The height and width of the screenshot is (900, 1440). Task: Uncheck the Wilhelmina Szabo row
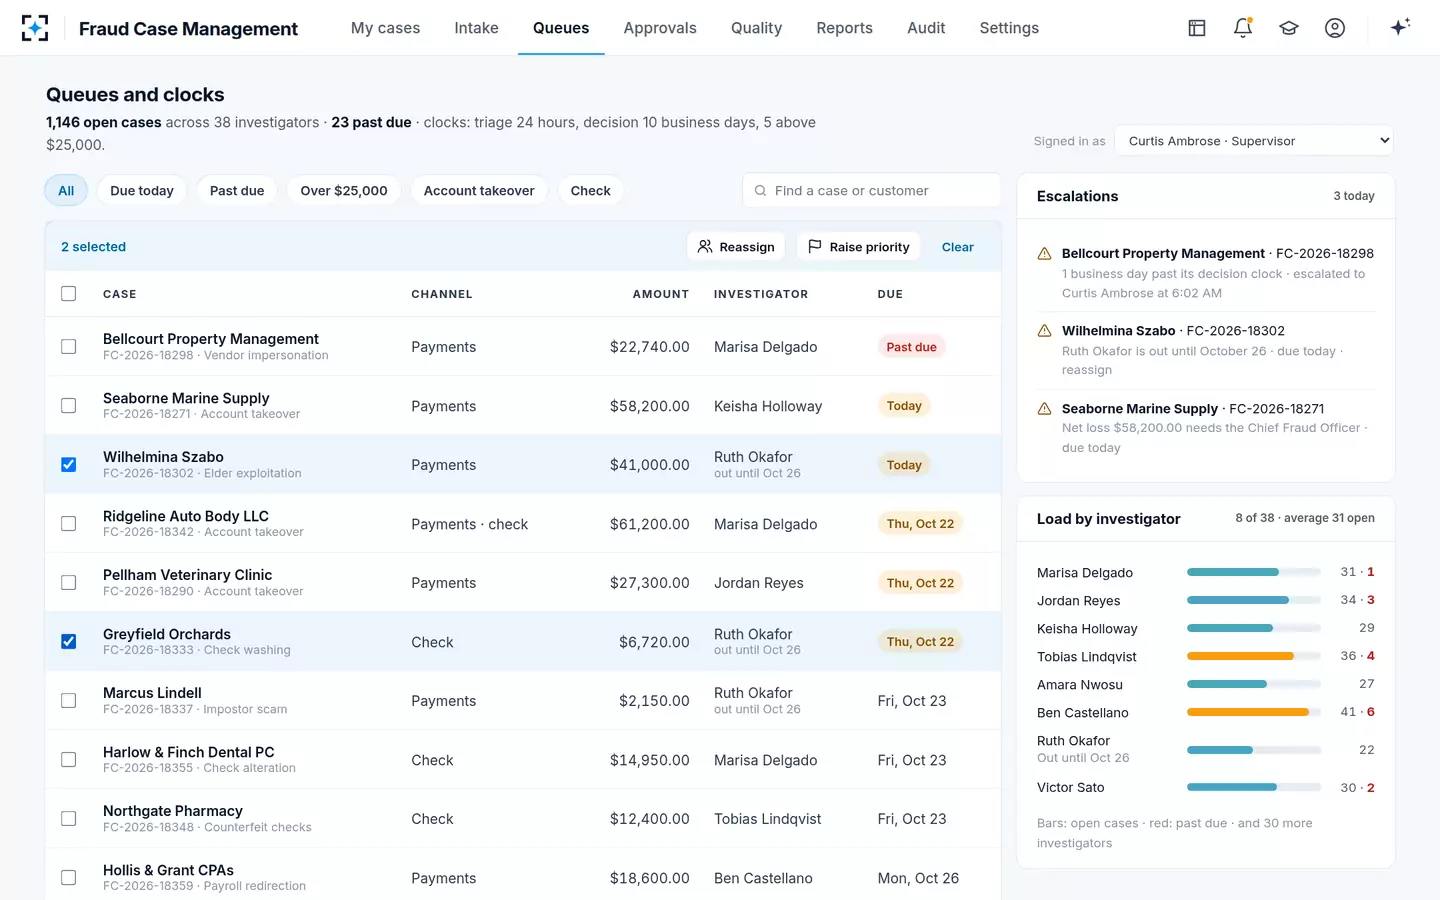(68, 464)
